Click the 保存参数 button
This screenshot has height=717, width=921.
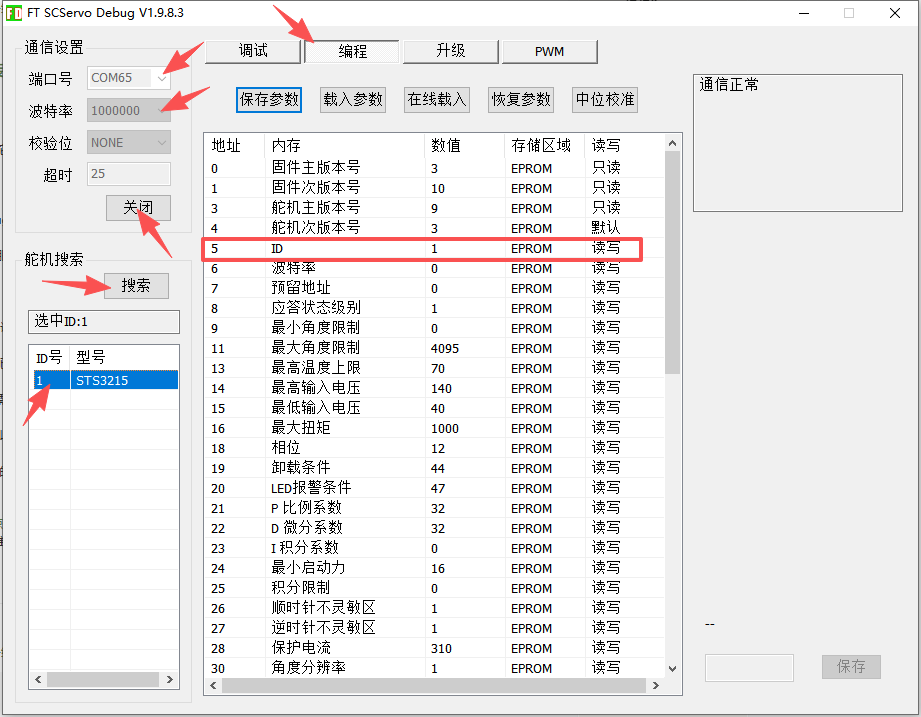[x=269, y=99]
